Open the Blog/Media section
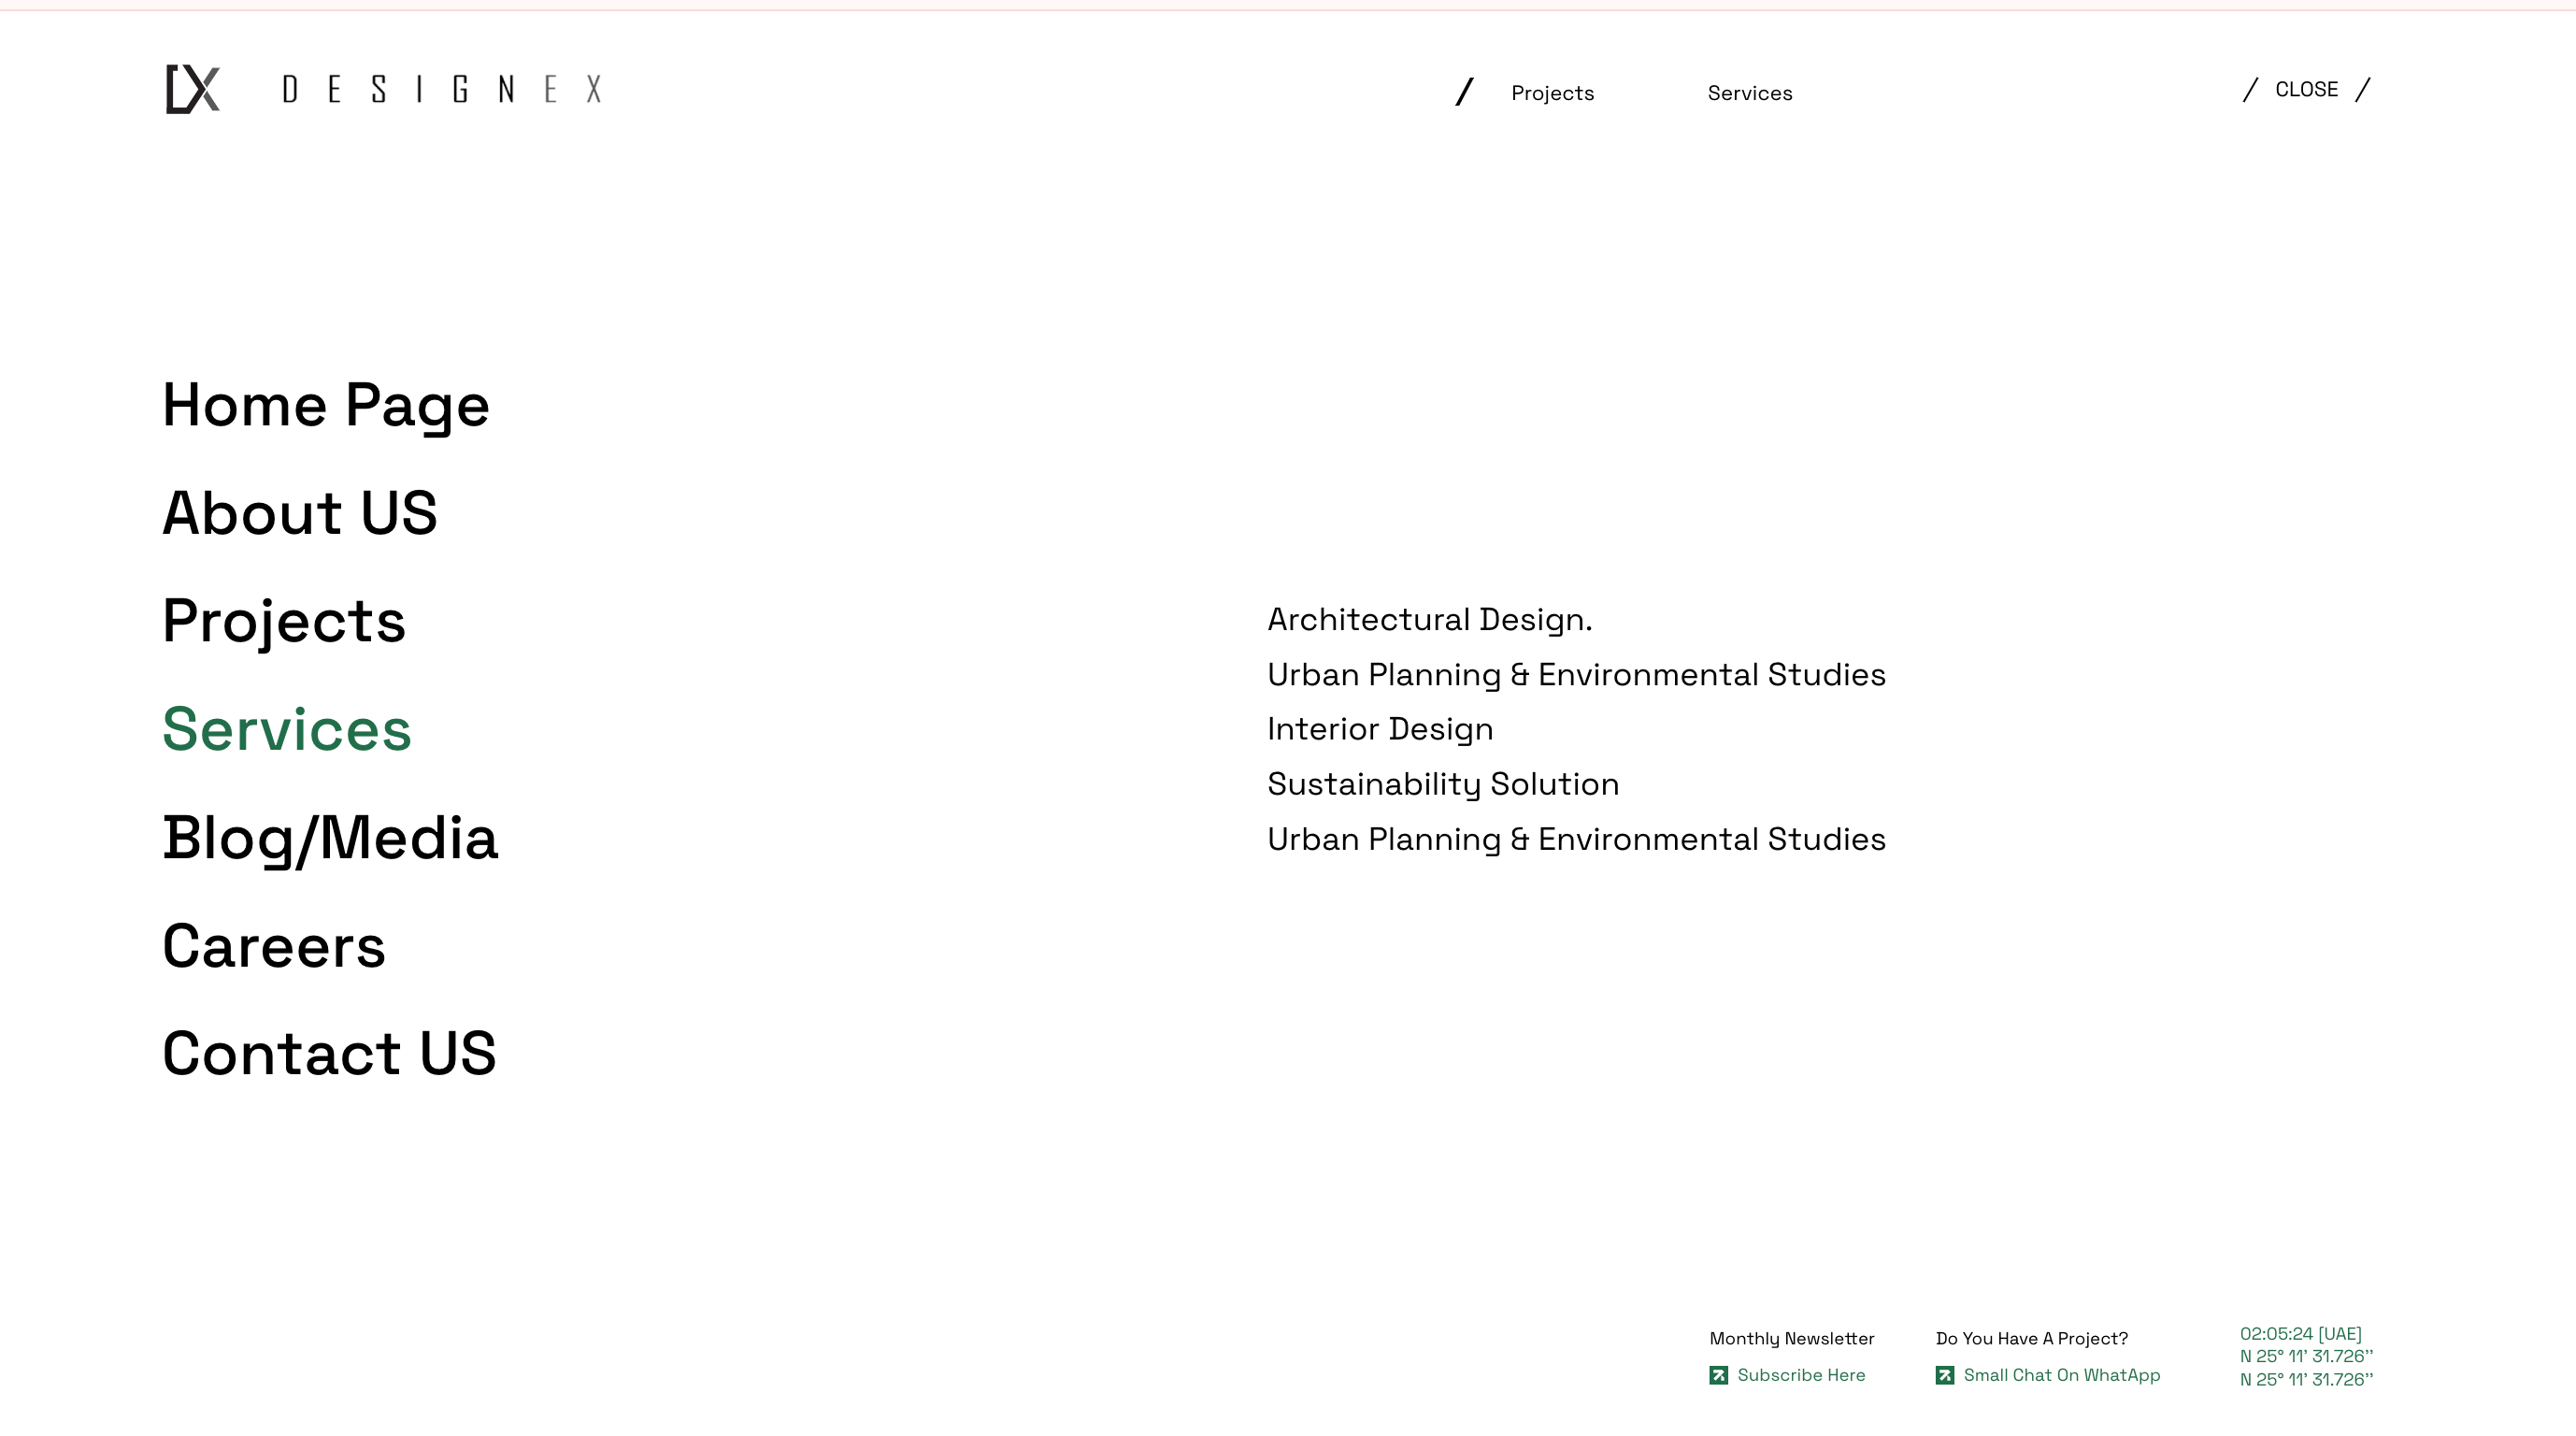The height and width of the screenshot is (1436, 2576). click(x=330, y=837)
